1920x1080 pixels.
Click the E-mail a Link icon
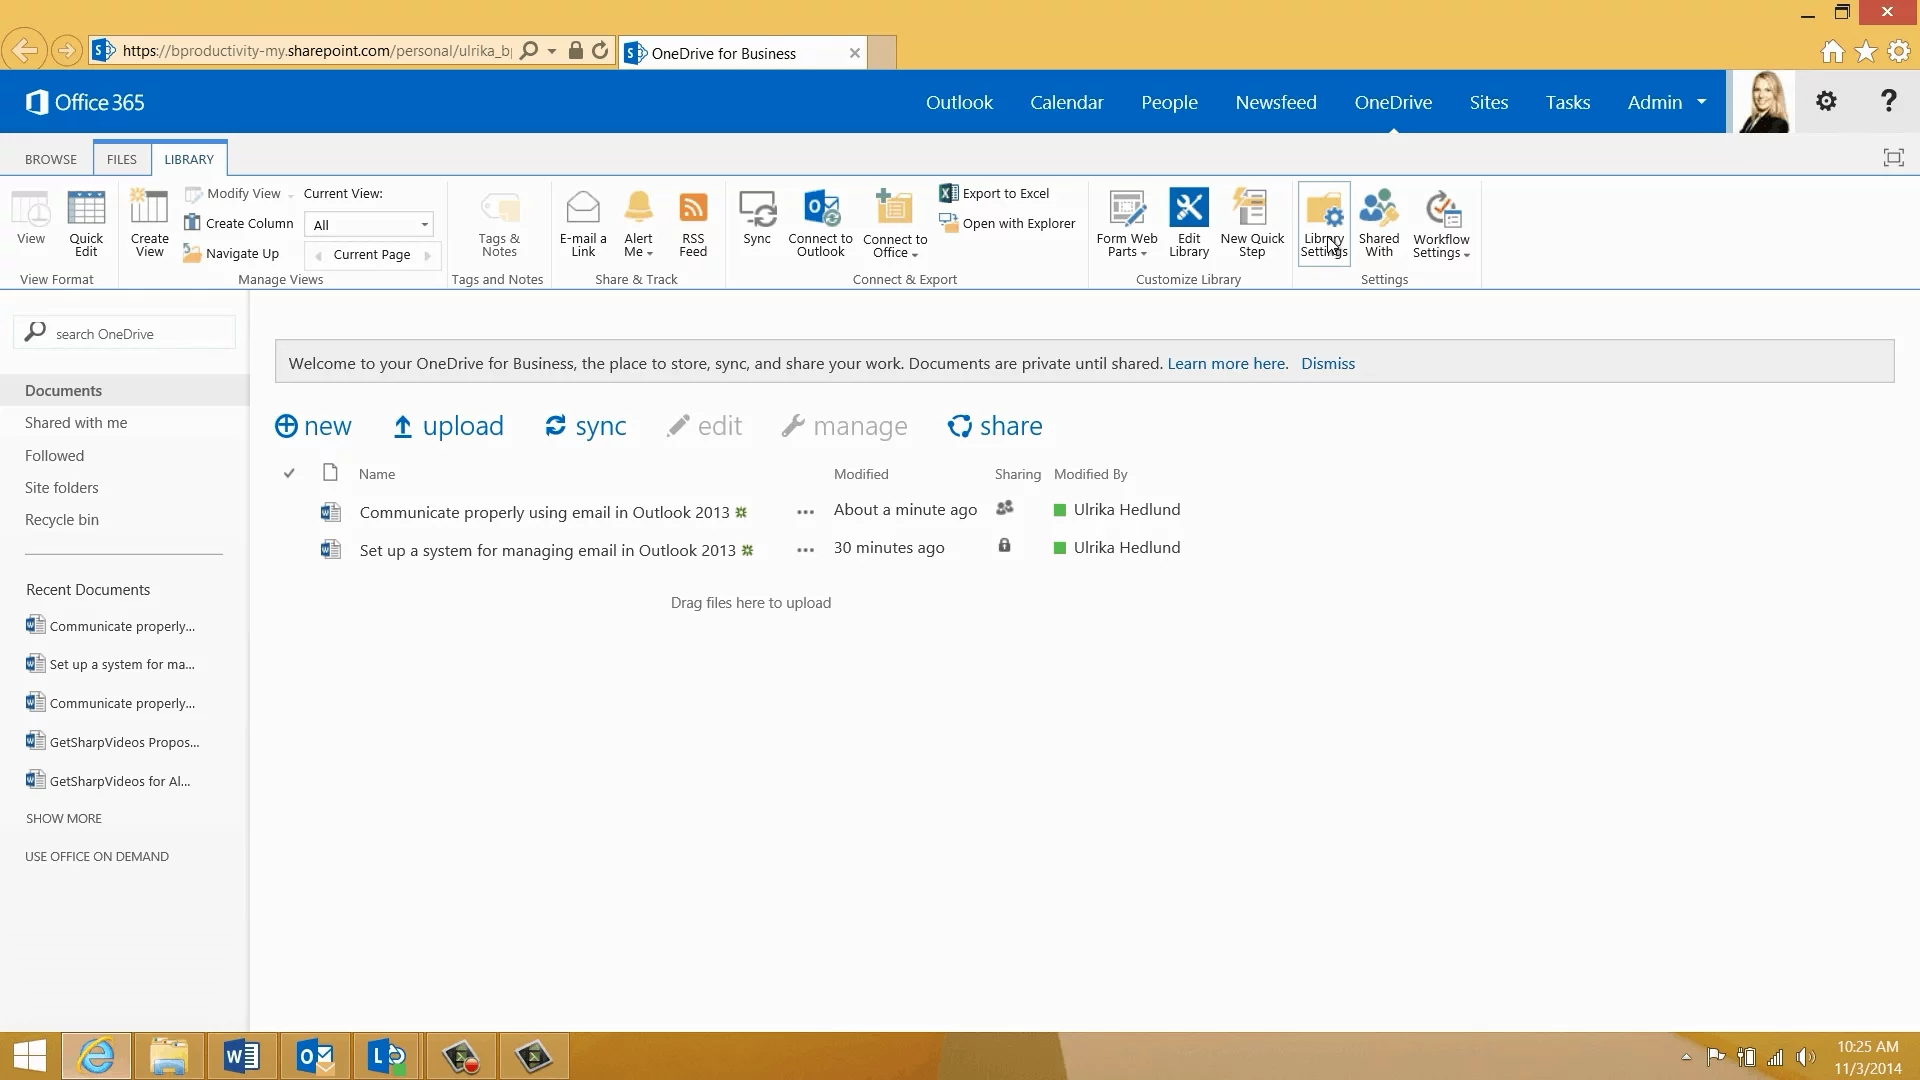(583, 222)
